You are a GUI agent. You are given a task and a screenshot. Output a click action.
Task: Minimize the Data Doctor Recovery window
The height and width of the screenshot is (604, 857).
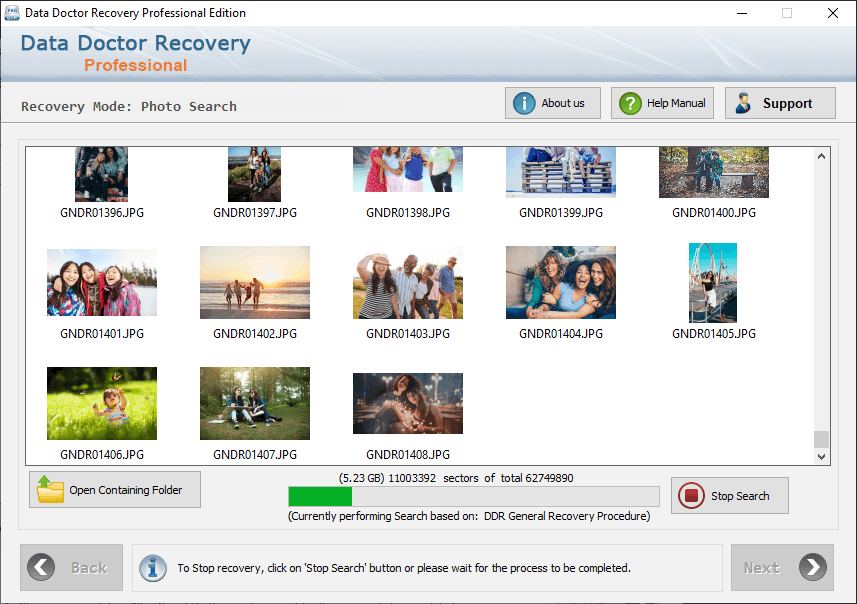coord(742,13)
